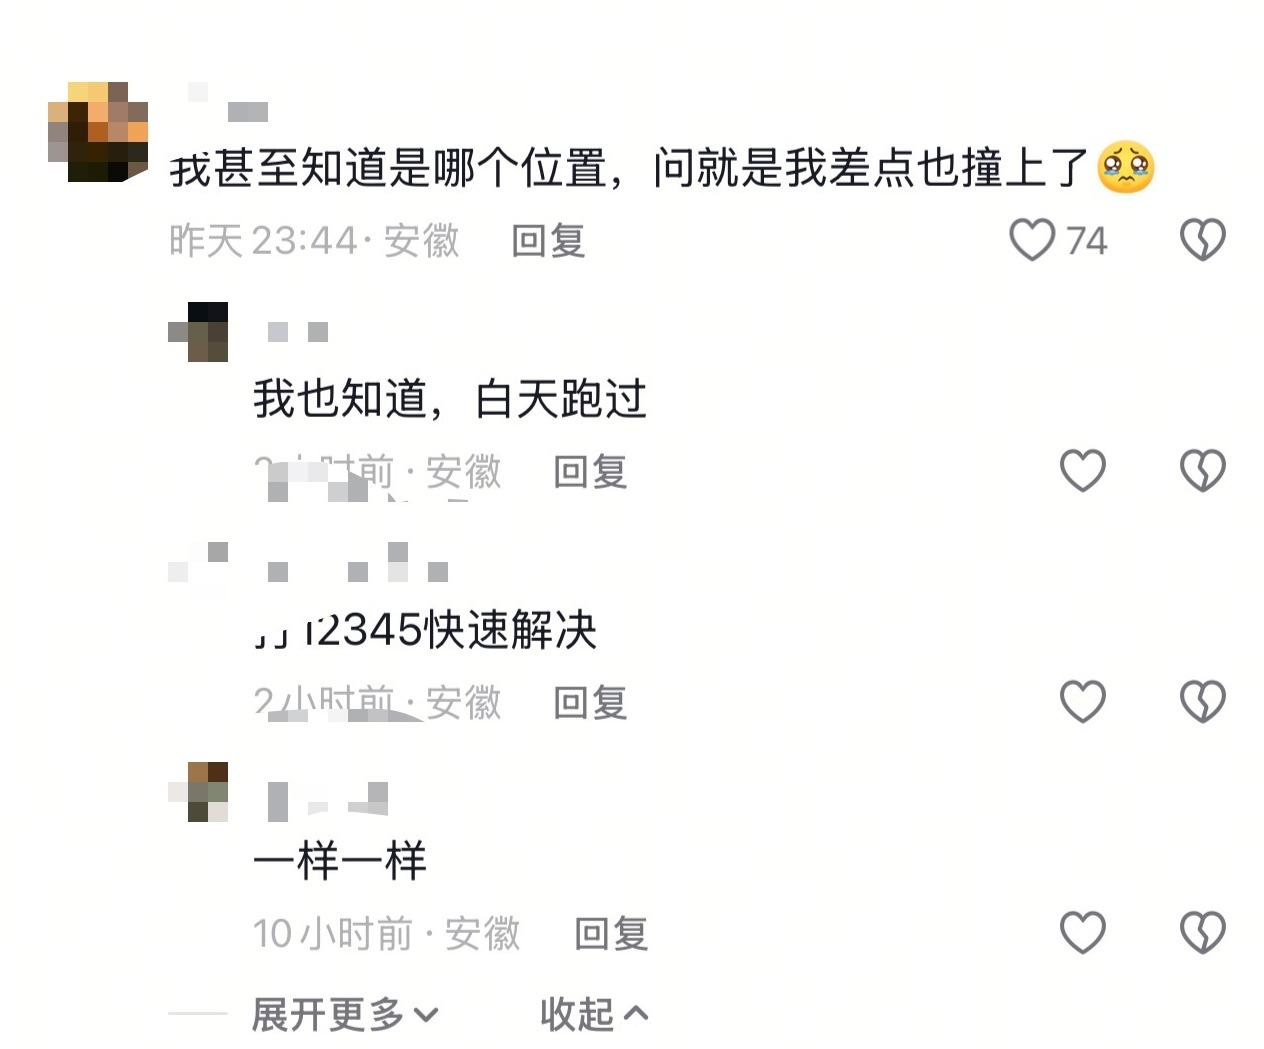The width and height of the screenshot is (1264, 1049).
Task: Dislike the "12345快速解决" reply
Action: click(1202, 701)
